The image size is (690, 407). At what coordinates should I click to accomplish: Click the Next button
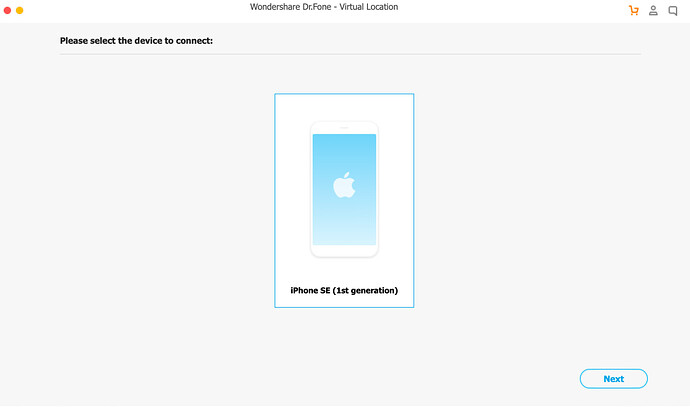coord(613,379)
